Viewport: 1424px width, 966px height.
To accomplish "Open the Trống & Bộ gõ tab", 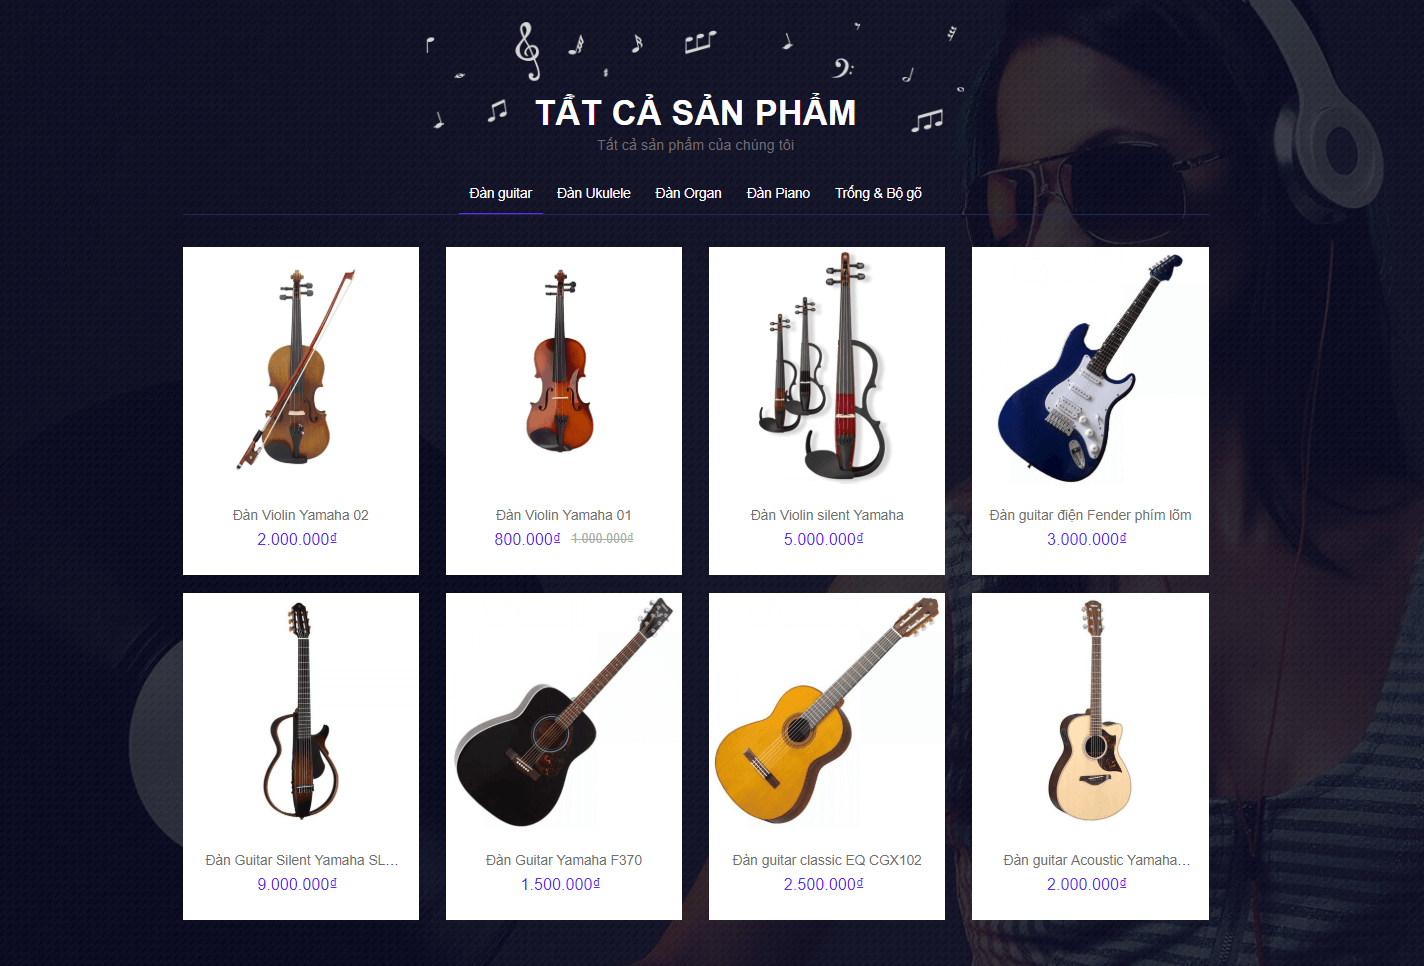I will (x=878, y=193).
